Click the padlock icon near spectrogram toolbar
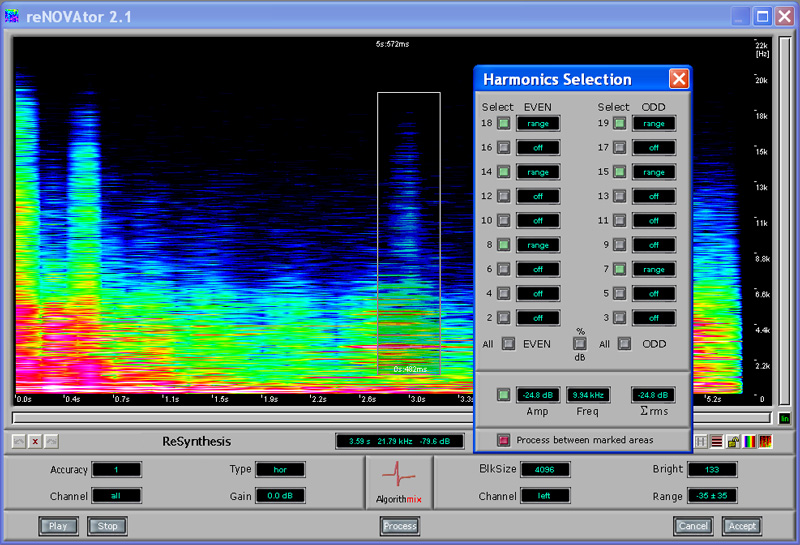800x545 pixels. point(733,441)
